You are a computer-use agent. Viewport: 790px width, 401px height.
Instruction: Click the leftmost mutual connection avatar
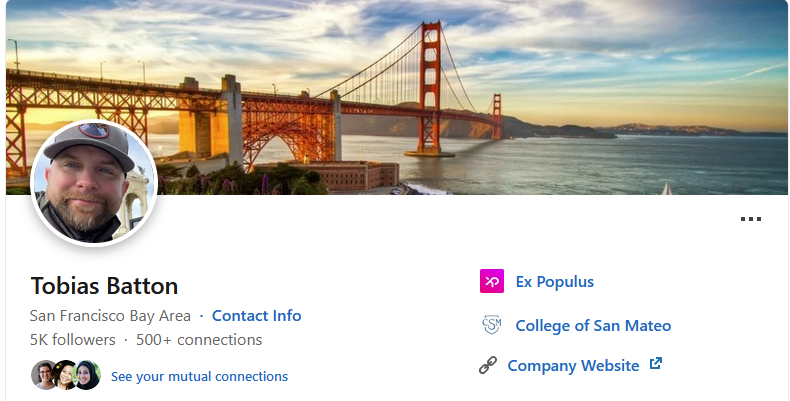45,375
